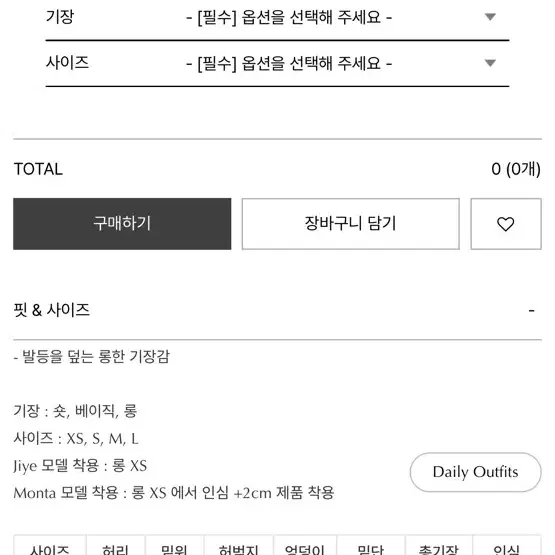The height and width of the screenshot is (555, 555).
Task: Open the 사이즈 required option selector
Action: 288,64
